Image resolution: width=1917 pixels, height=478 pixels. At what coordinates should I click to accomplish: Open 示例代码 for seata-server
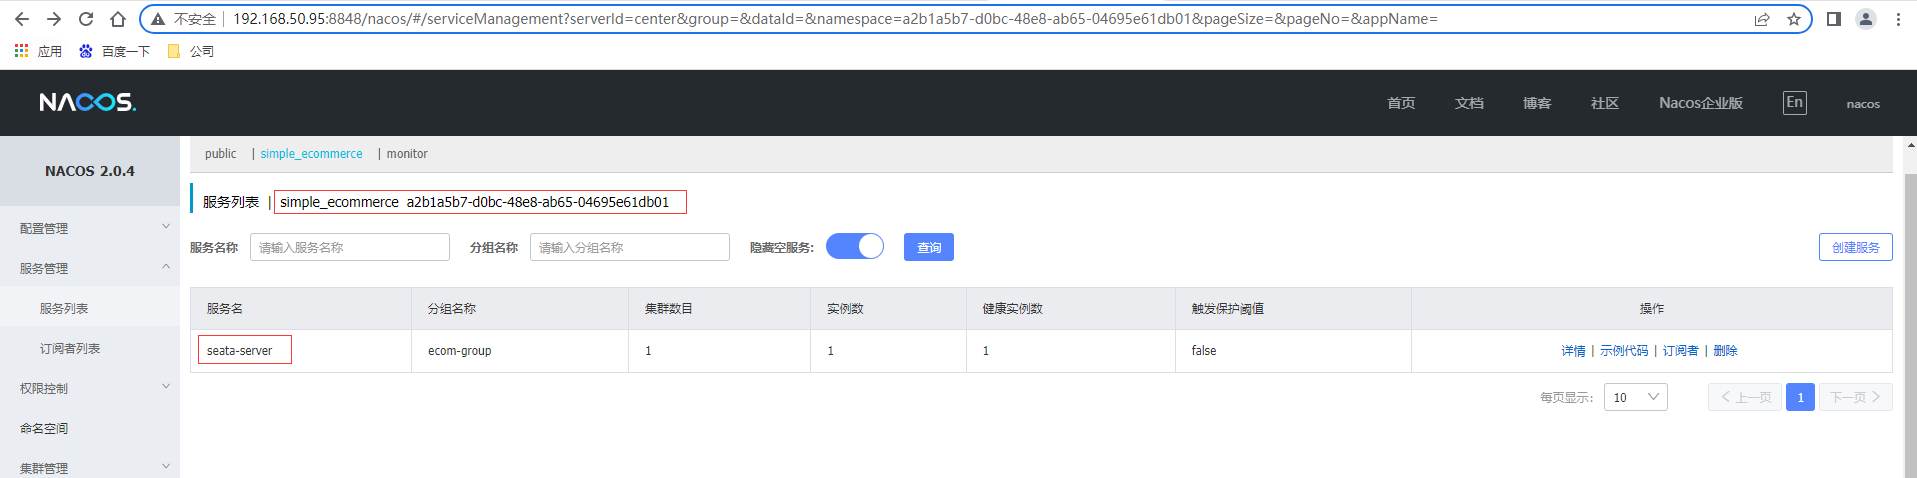(1624, 351)
